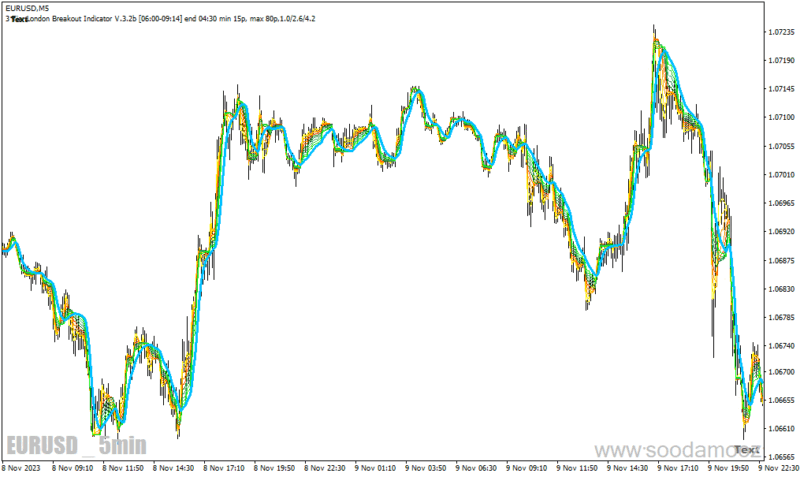This screenshot has width=800, height=477.
Task: Select the 9 Nov 01:10 time label
Action: tap(376, 468)
